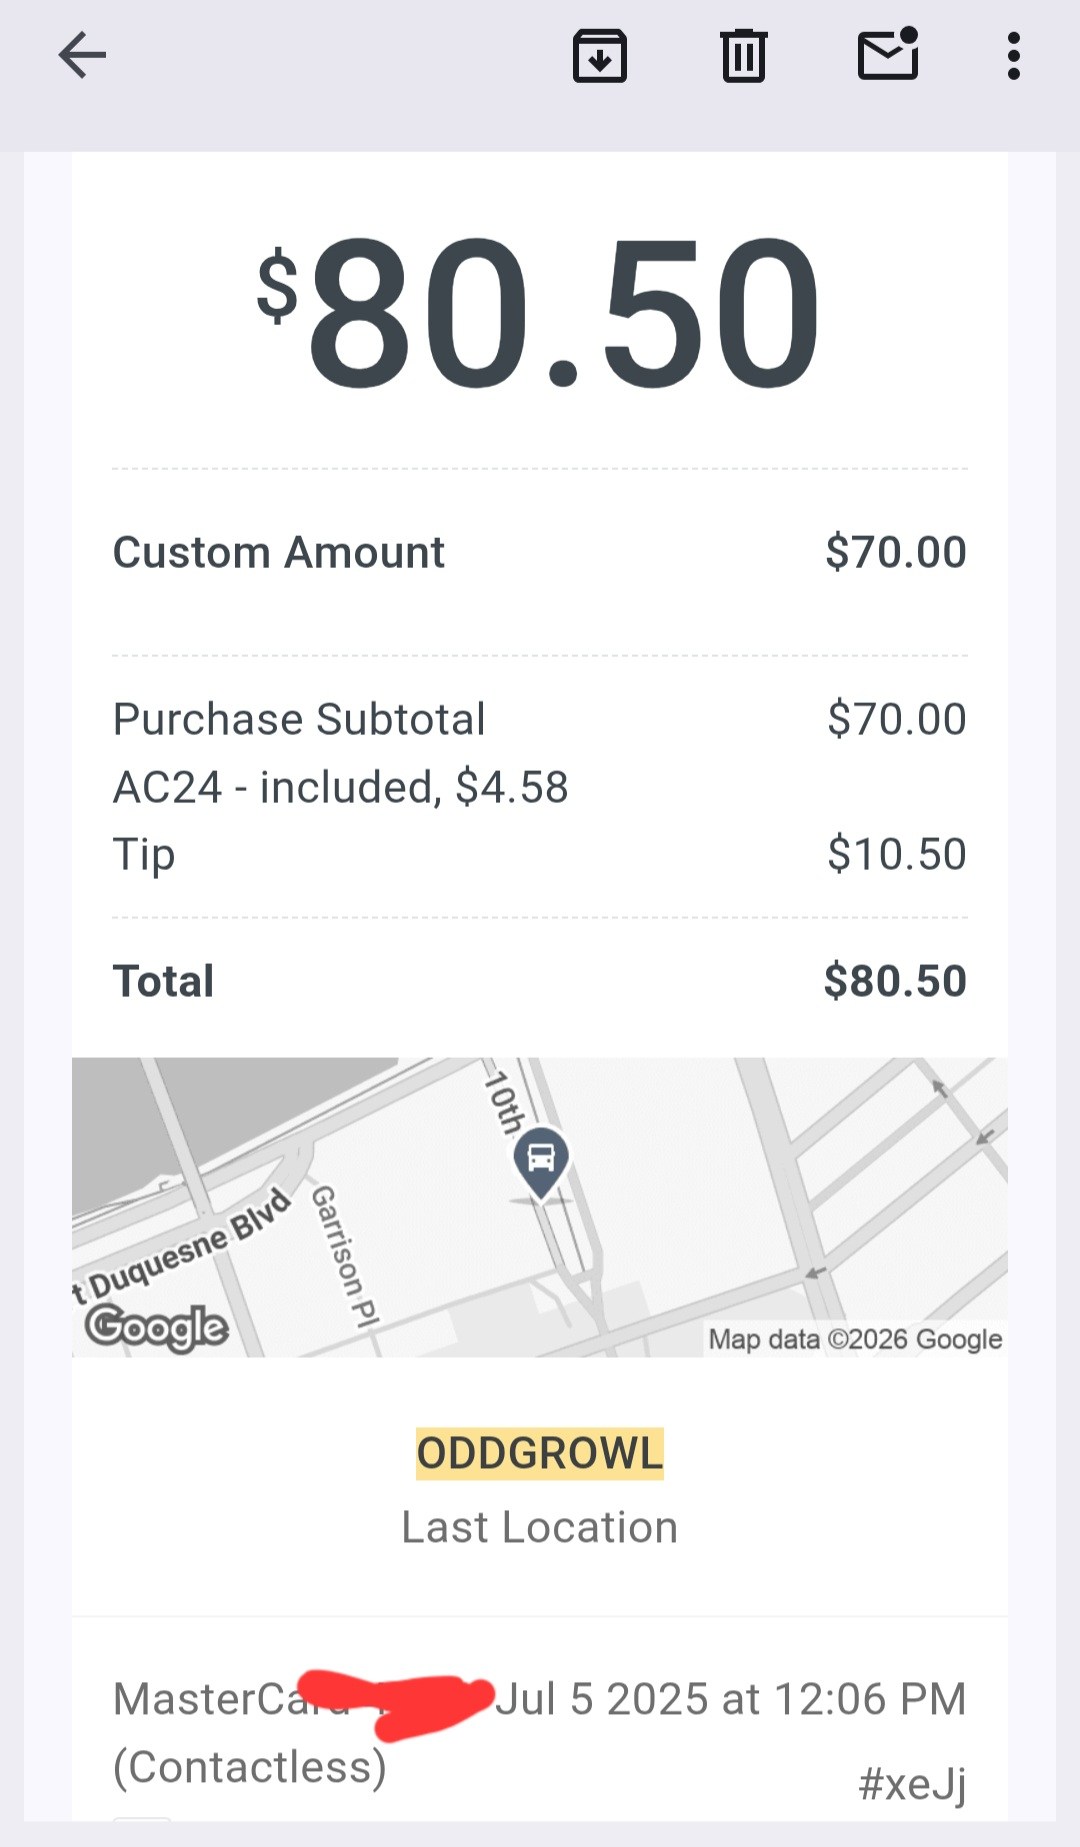This screenshot has height=1847, width=1080.
Task: Select the Custom Amount line item
Action: click(279, 552)
